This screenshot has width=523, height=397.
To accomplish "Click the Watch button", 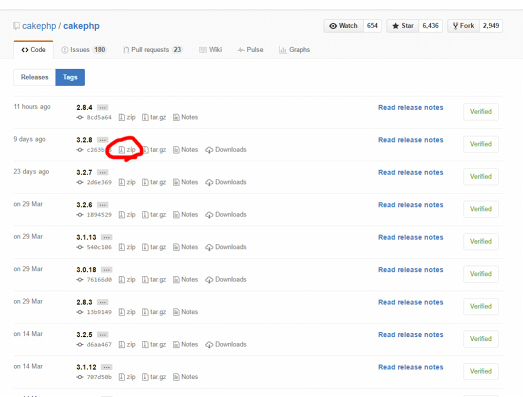I will tap(343, 26).
